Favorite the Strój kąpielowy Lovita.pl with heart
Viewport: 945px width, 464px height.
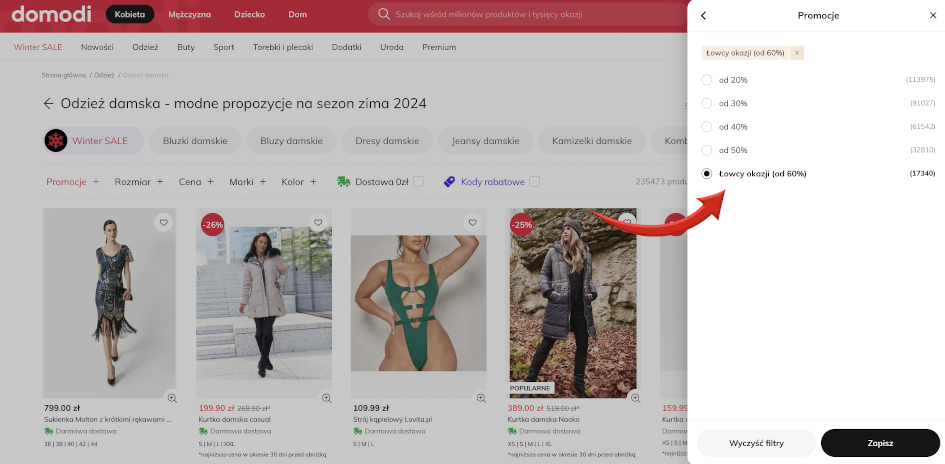[472, 222]
